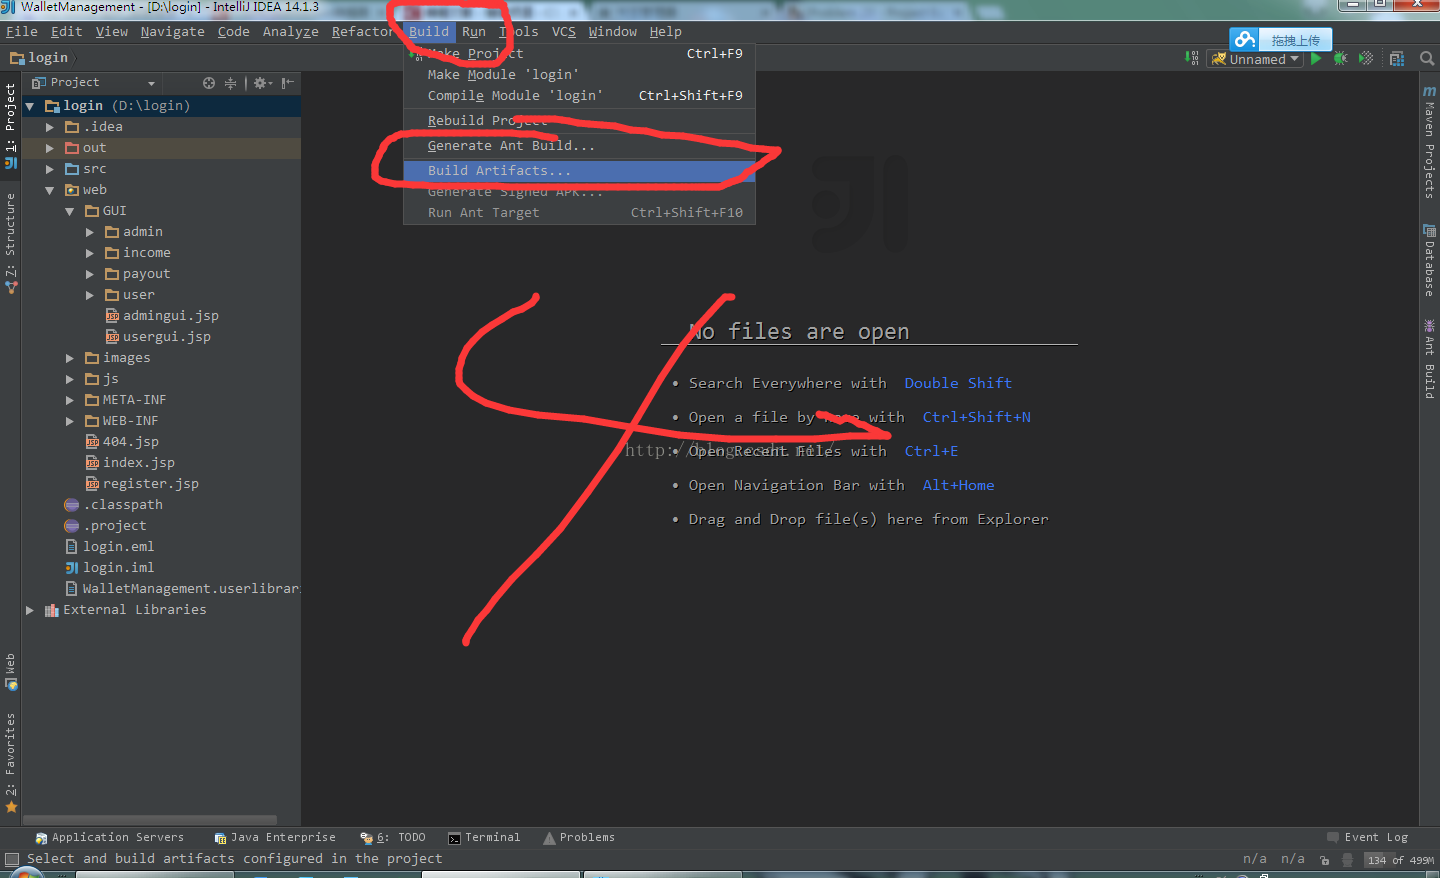The image size is (1440, 878).
Task: Open Favorites side tab
Action: coord(11,762)
